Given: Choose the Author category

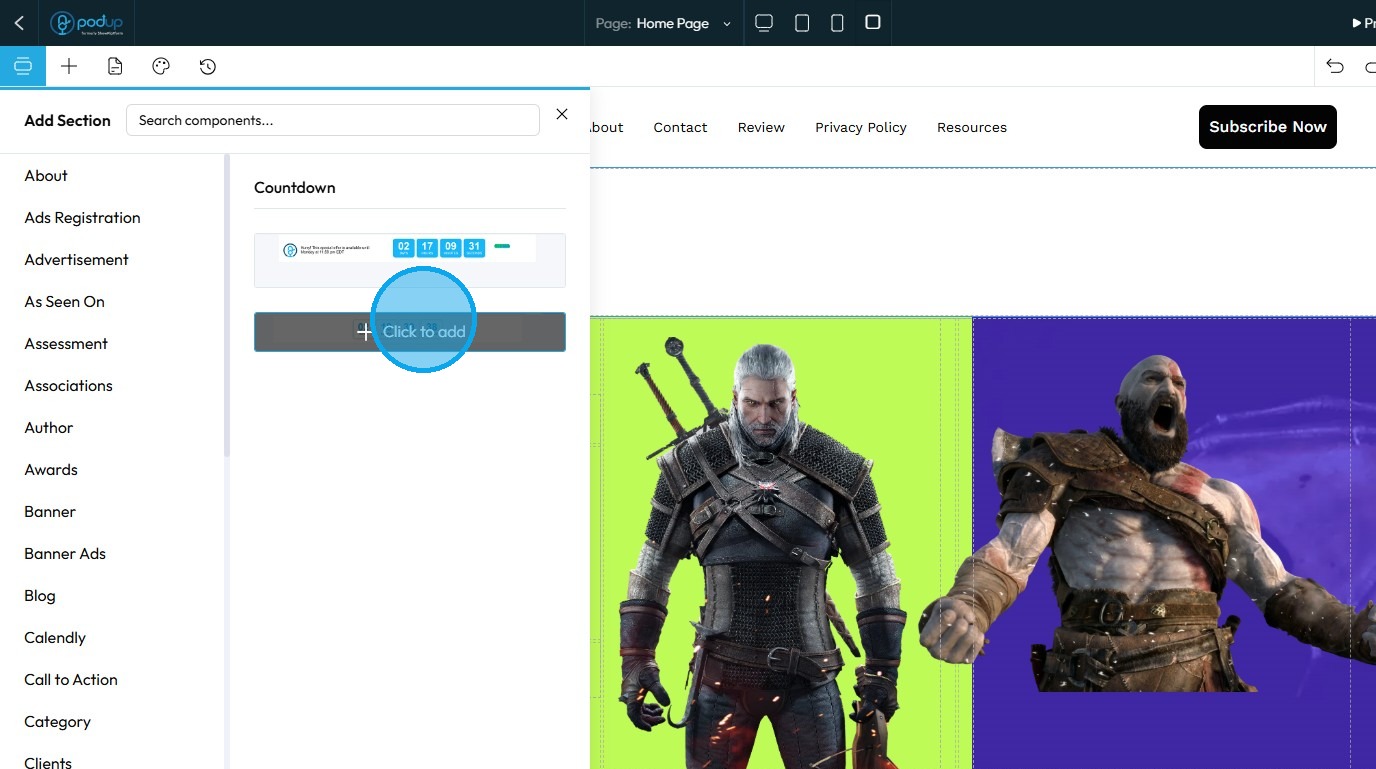Looking at the screenshot, I should point(49,427).
